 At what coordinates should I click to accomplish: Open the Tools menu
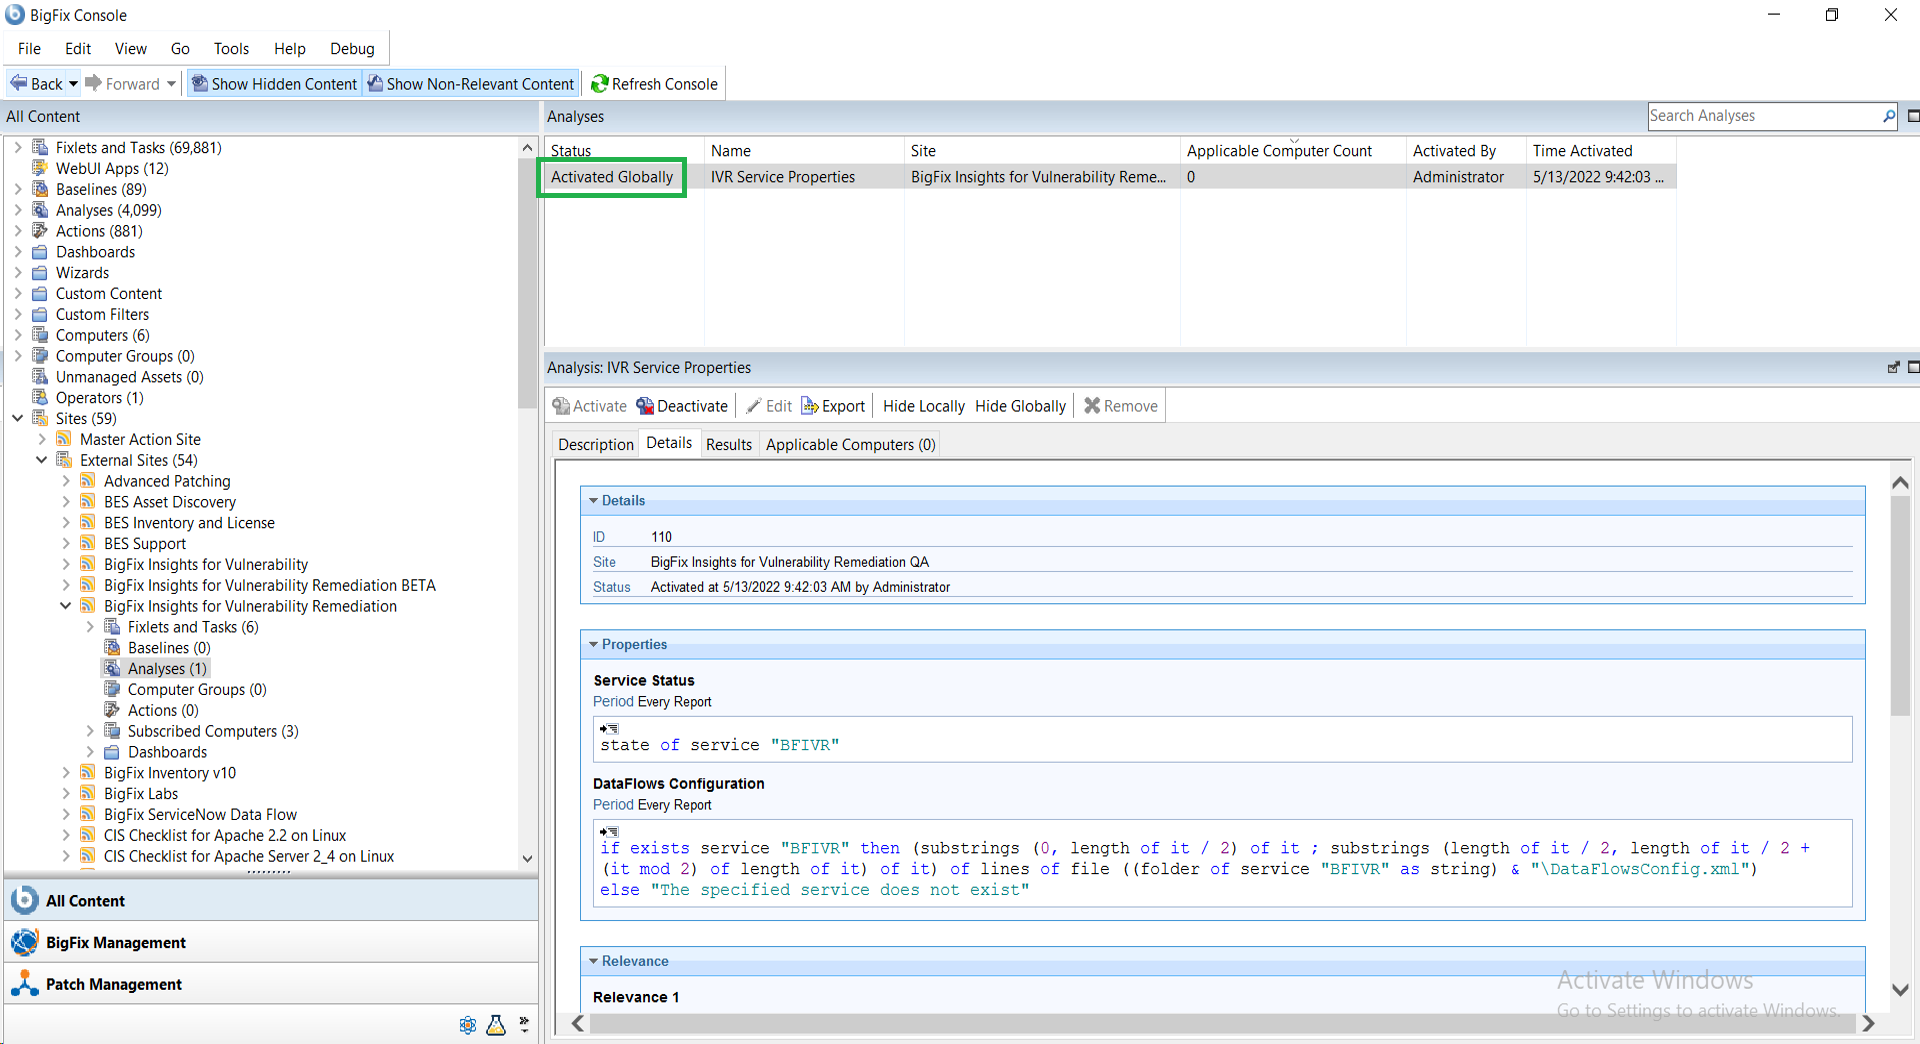coord(231,48)
